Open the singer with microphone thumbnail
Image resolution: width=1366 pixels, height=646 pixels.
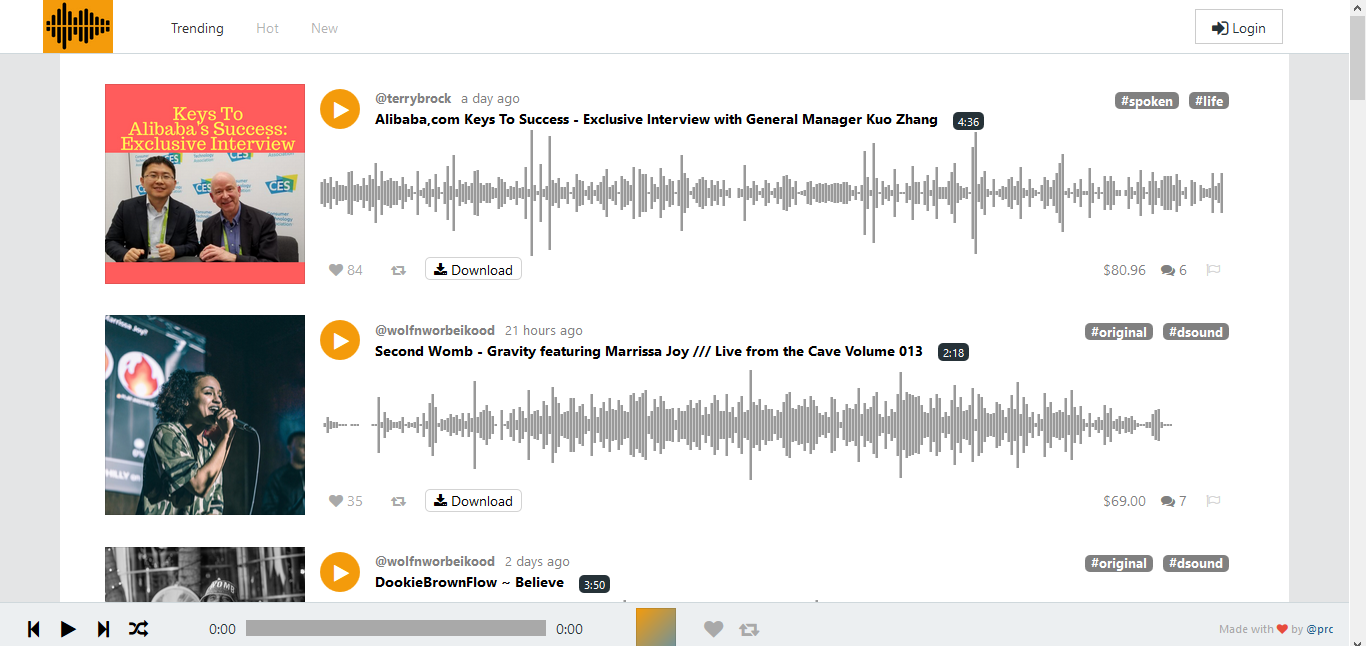point(205,415)
